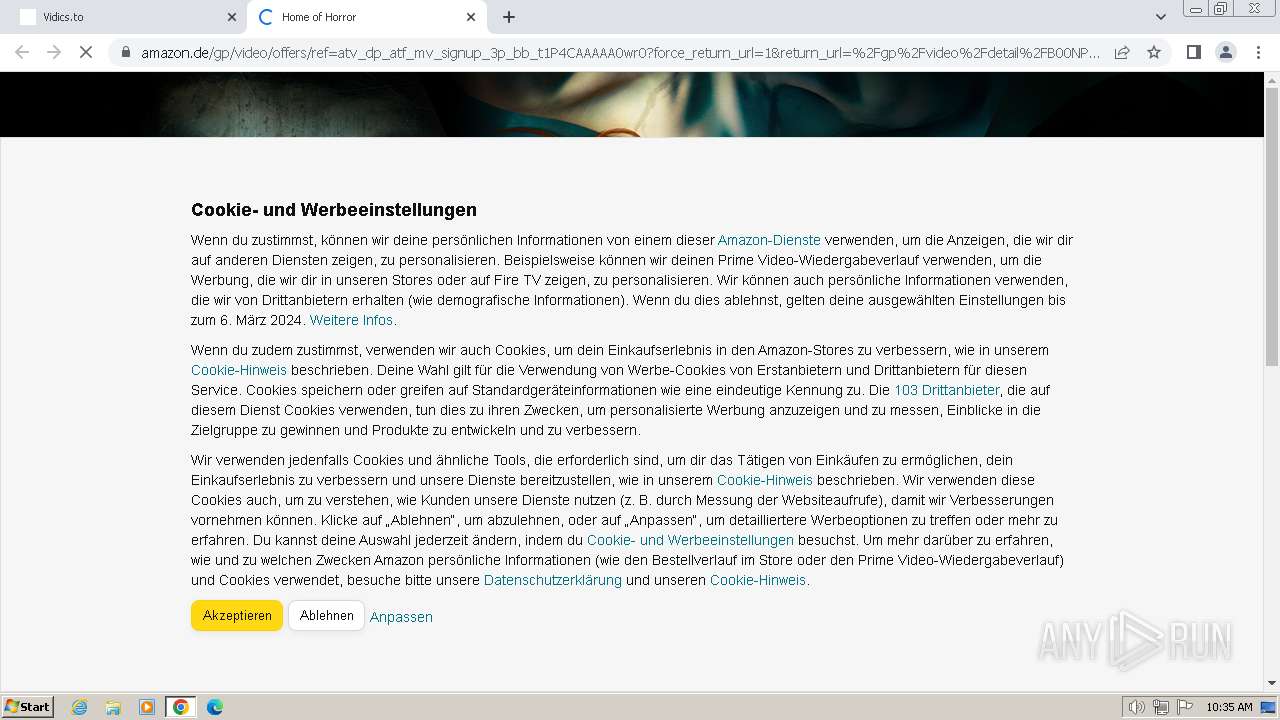Open the Cookie-Hinweis link in third paragraph
Image resolution: width=1280 pixels, height=720 pixels.
coord(765,480)
